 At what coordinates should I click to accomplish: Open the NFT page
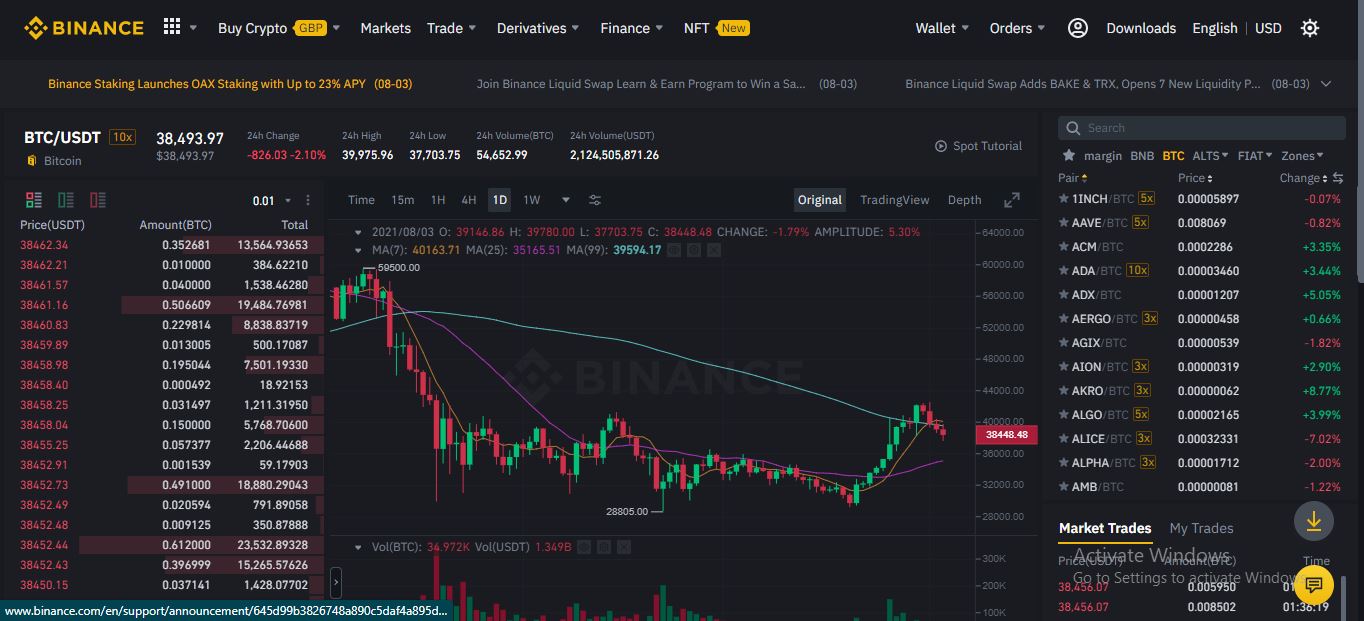(716, 28)
